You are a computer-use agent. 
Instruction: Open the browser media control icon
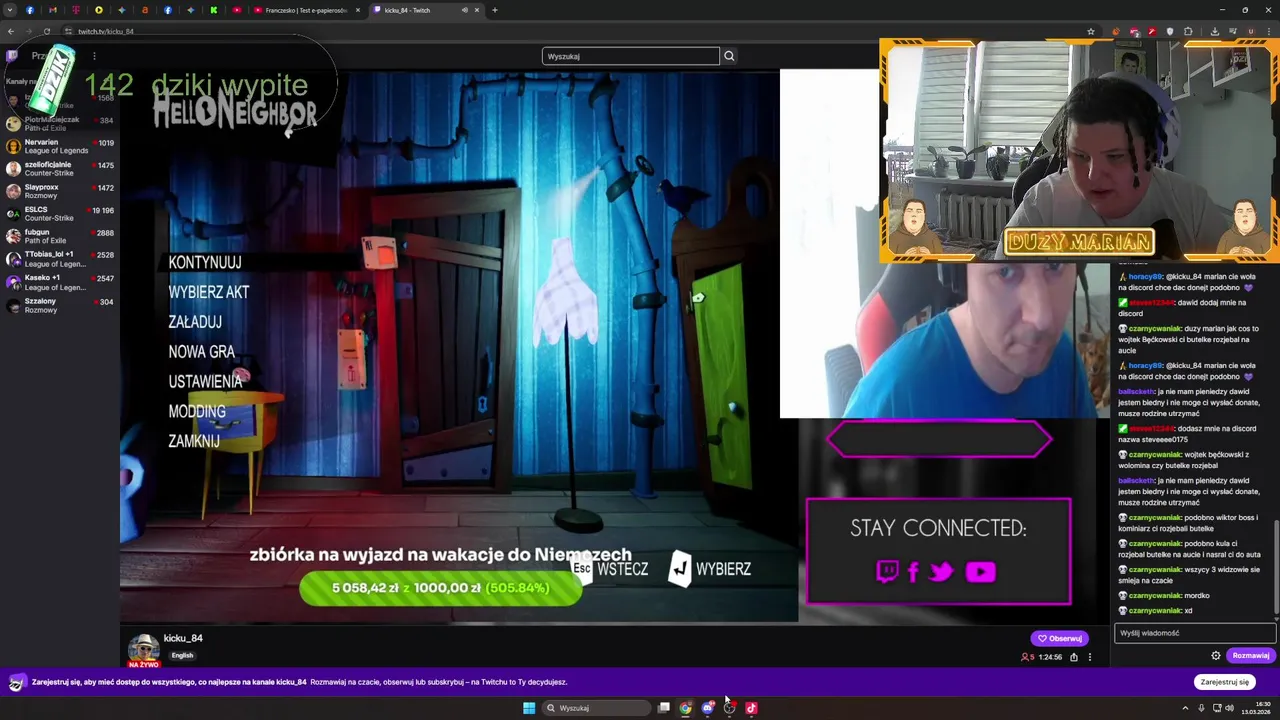pyautogui.click(x=1233, y=31)
